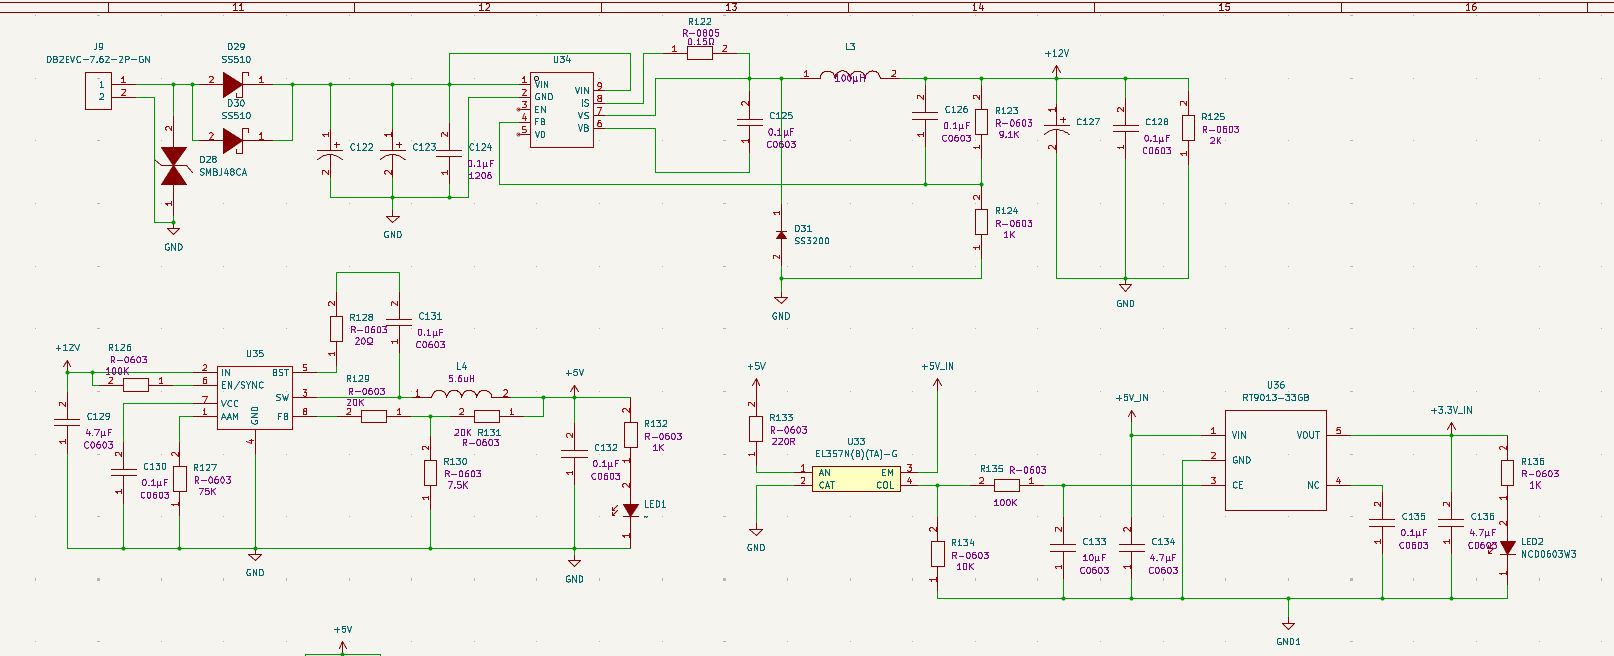Screen dimensions: 1614x656
Task: Select the L4 5.6uH inductor
Action: click(x=461, y=394)
